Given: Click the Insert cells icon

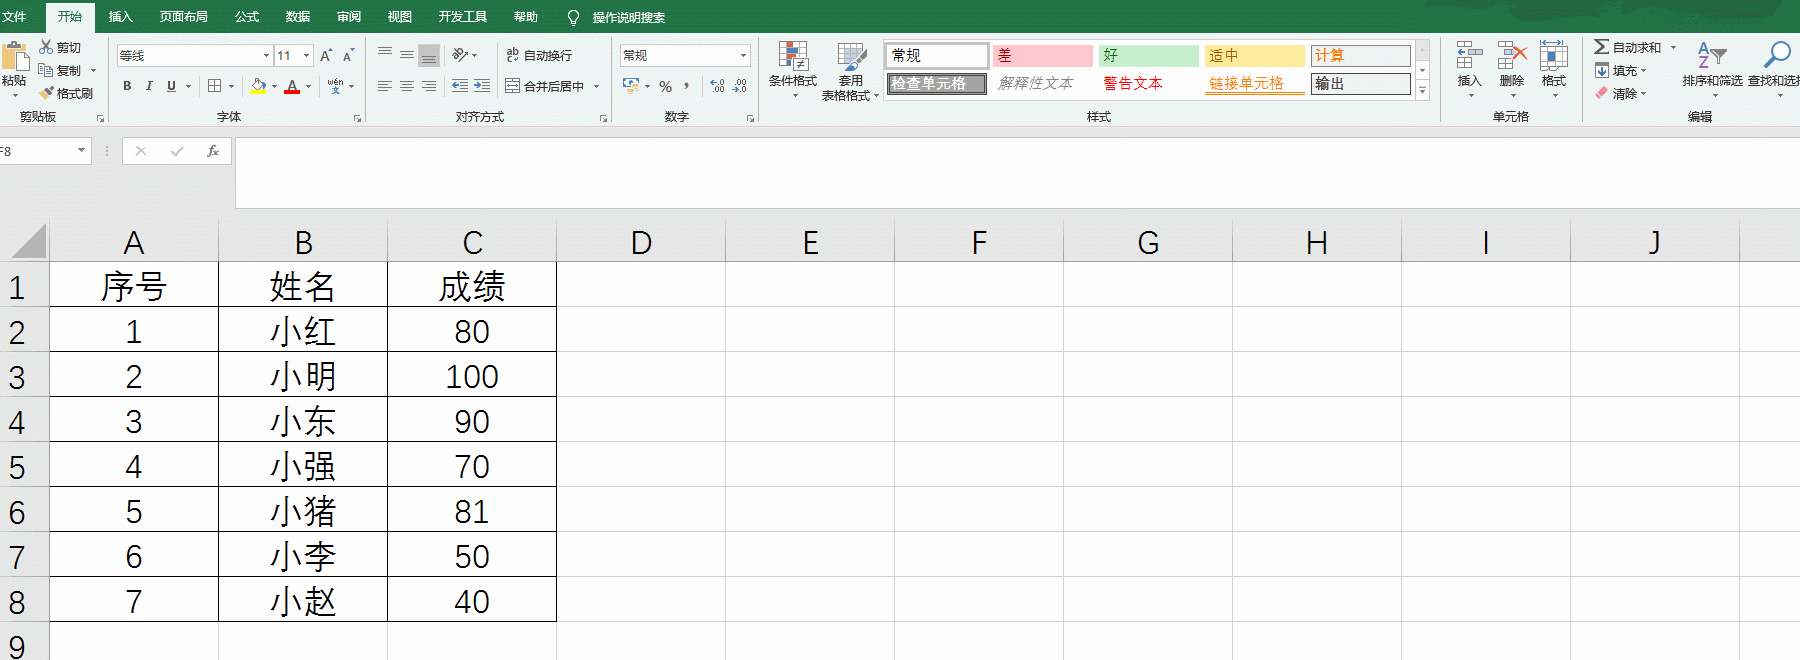Looking at the screenshot, I should pyautogui.click(x=1469, y=55).
